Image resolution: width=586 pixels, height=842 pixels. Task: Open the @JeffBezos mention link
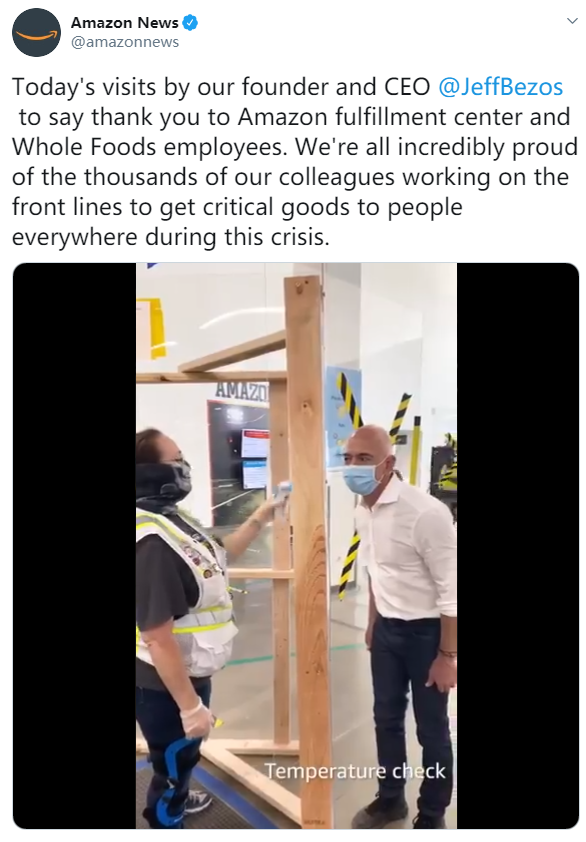point(501,87)
